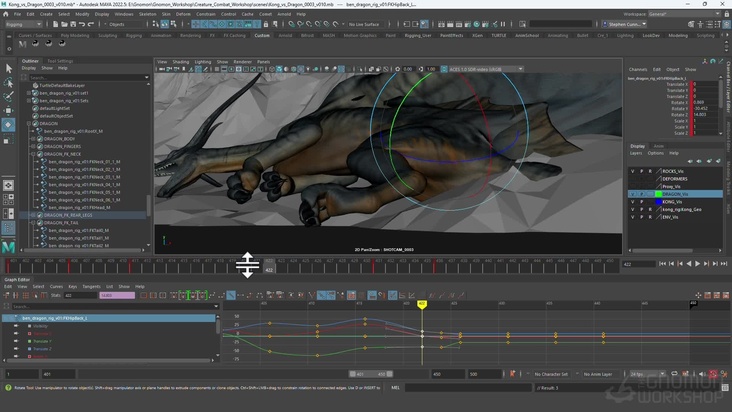The height and width of the screenshot is (412, 732).
Task: Toggle visibility V of ROCKS_Vis layer
Action: pyautogui.click(x=631, y=170)
